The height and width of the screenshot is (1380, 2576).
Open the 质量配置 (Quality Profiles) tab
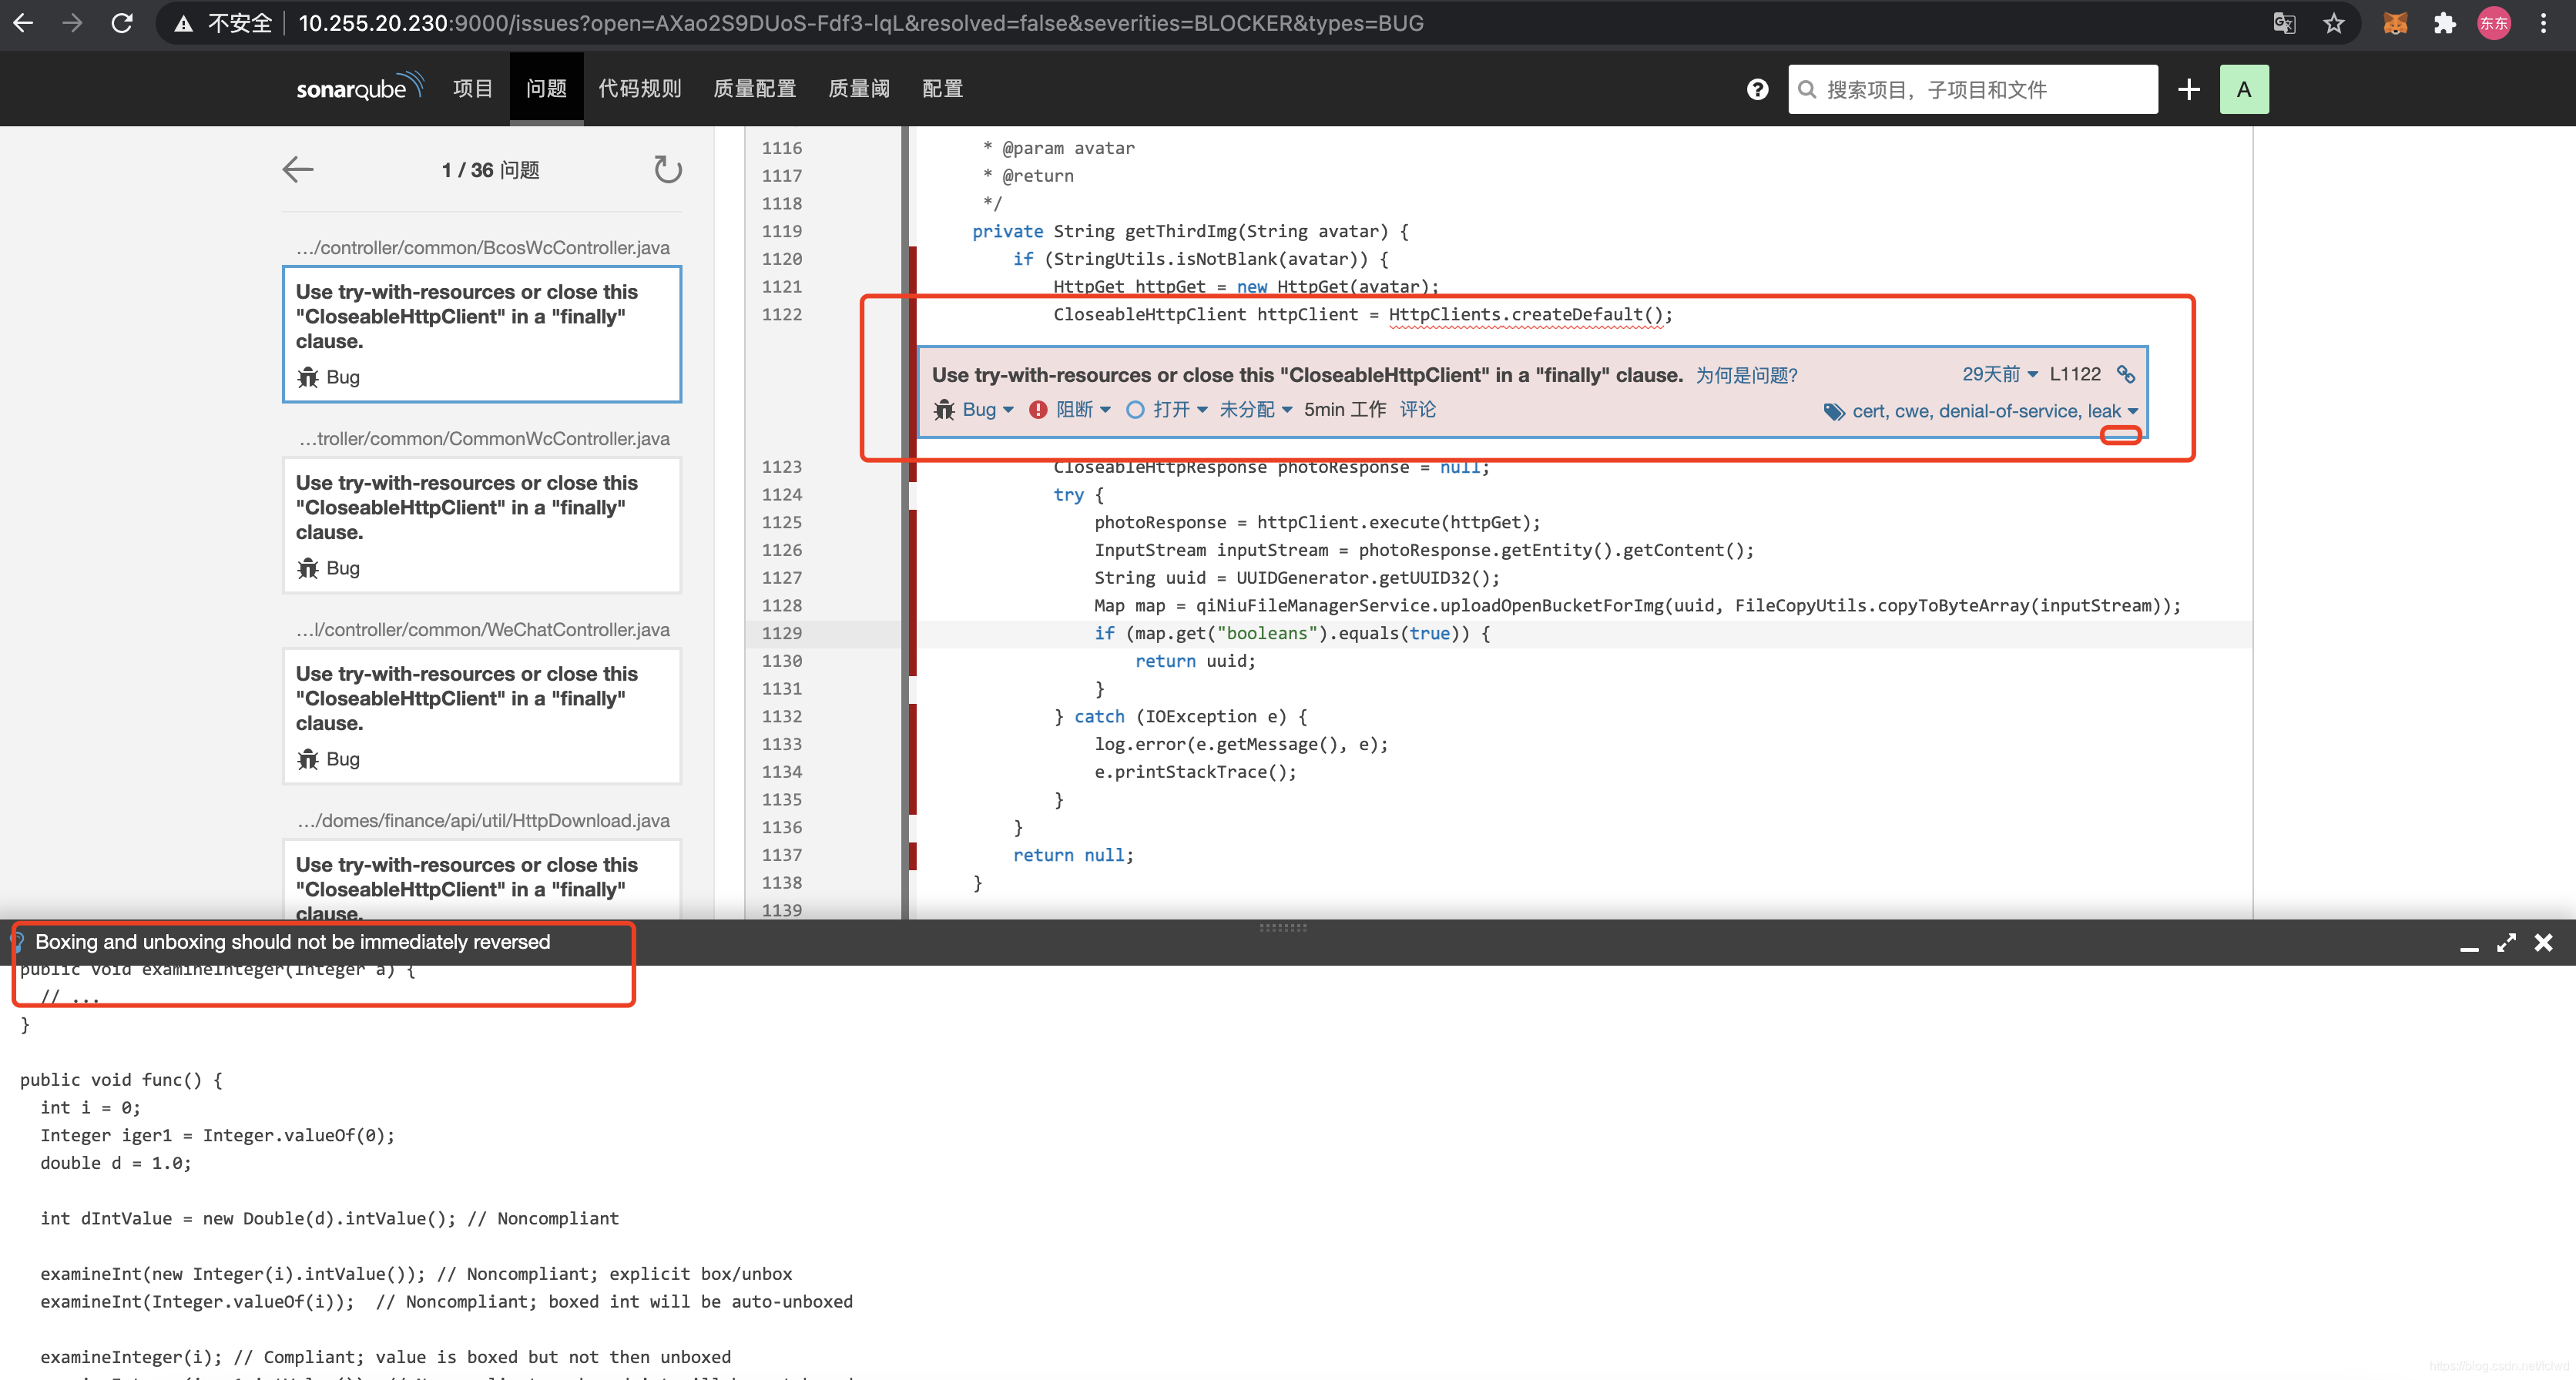click(x=755, y=89)
